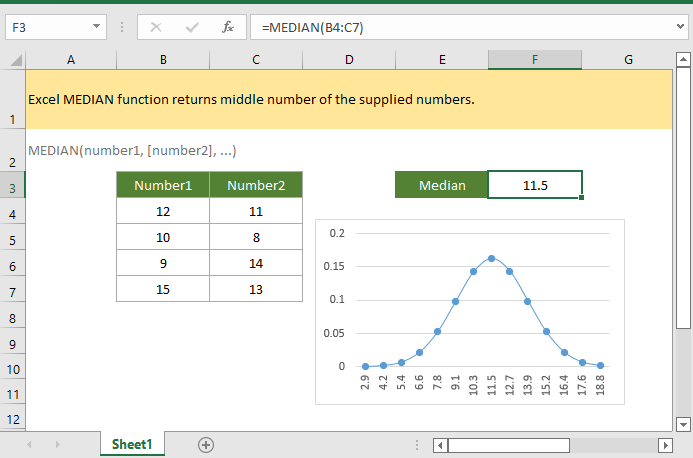The image size is (693, 458).
Task: Click the previous sheet navigation arrow
Action: point(29,444)
